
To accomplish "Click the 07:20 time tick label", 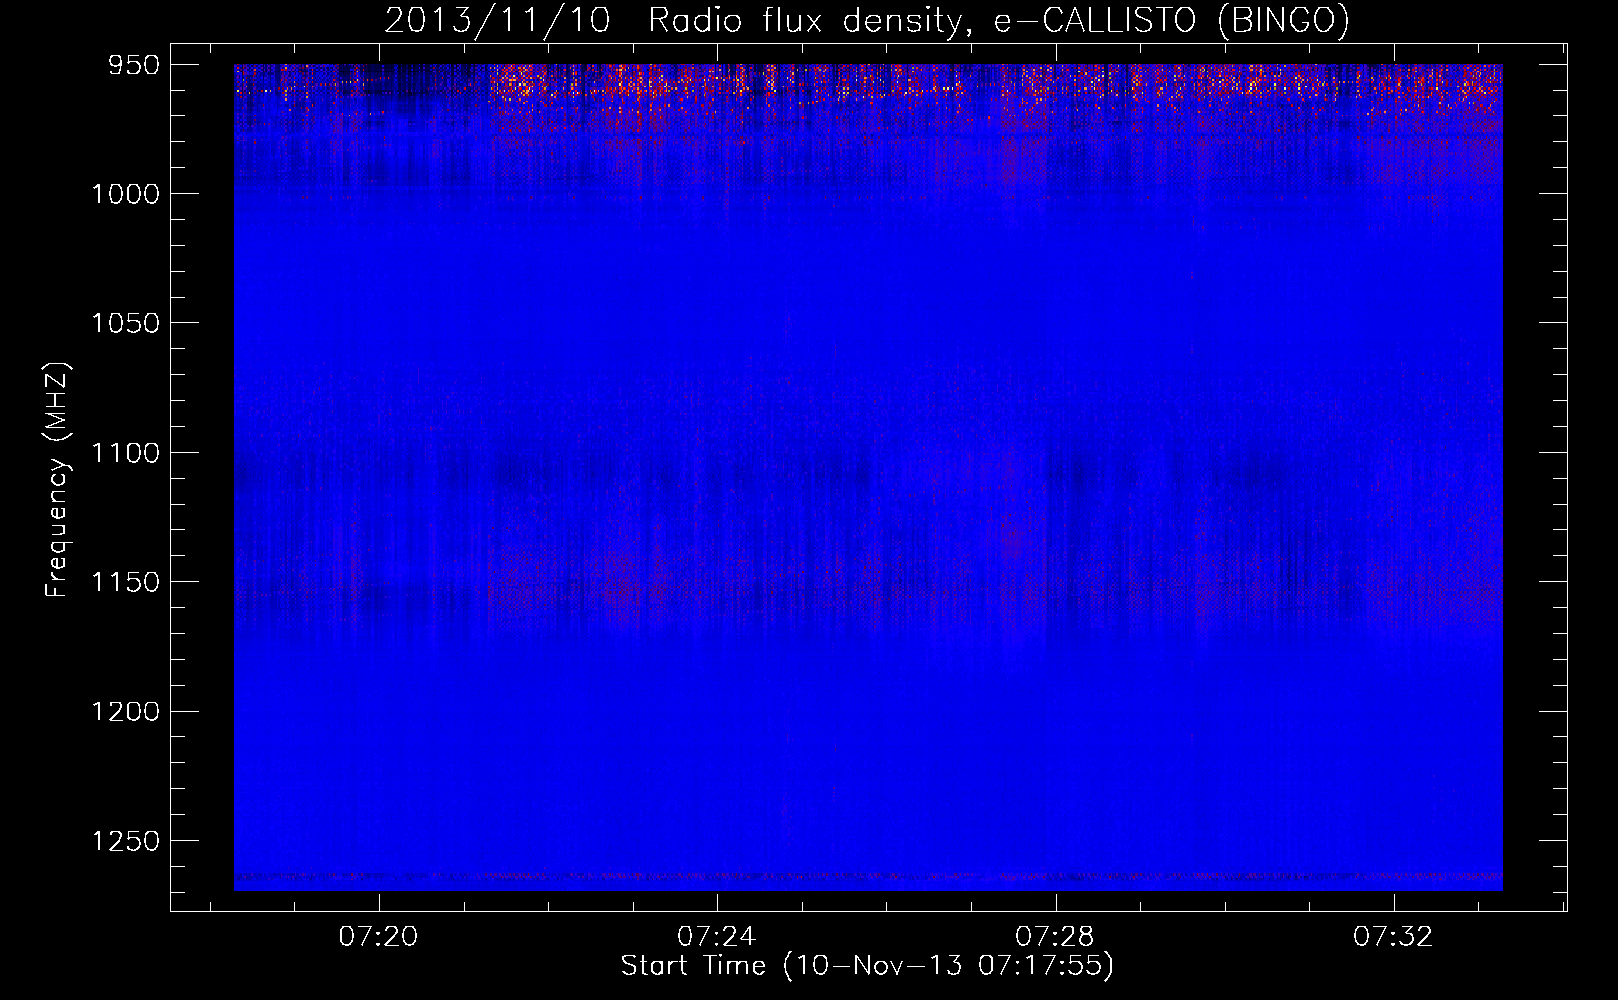I will (378, 937).
